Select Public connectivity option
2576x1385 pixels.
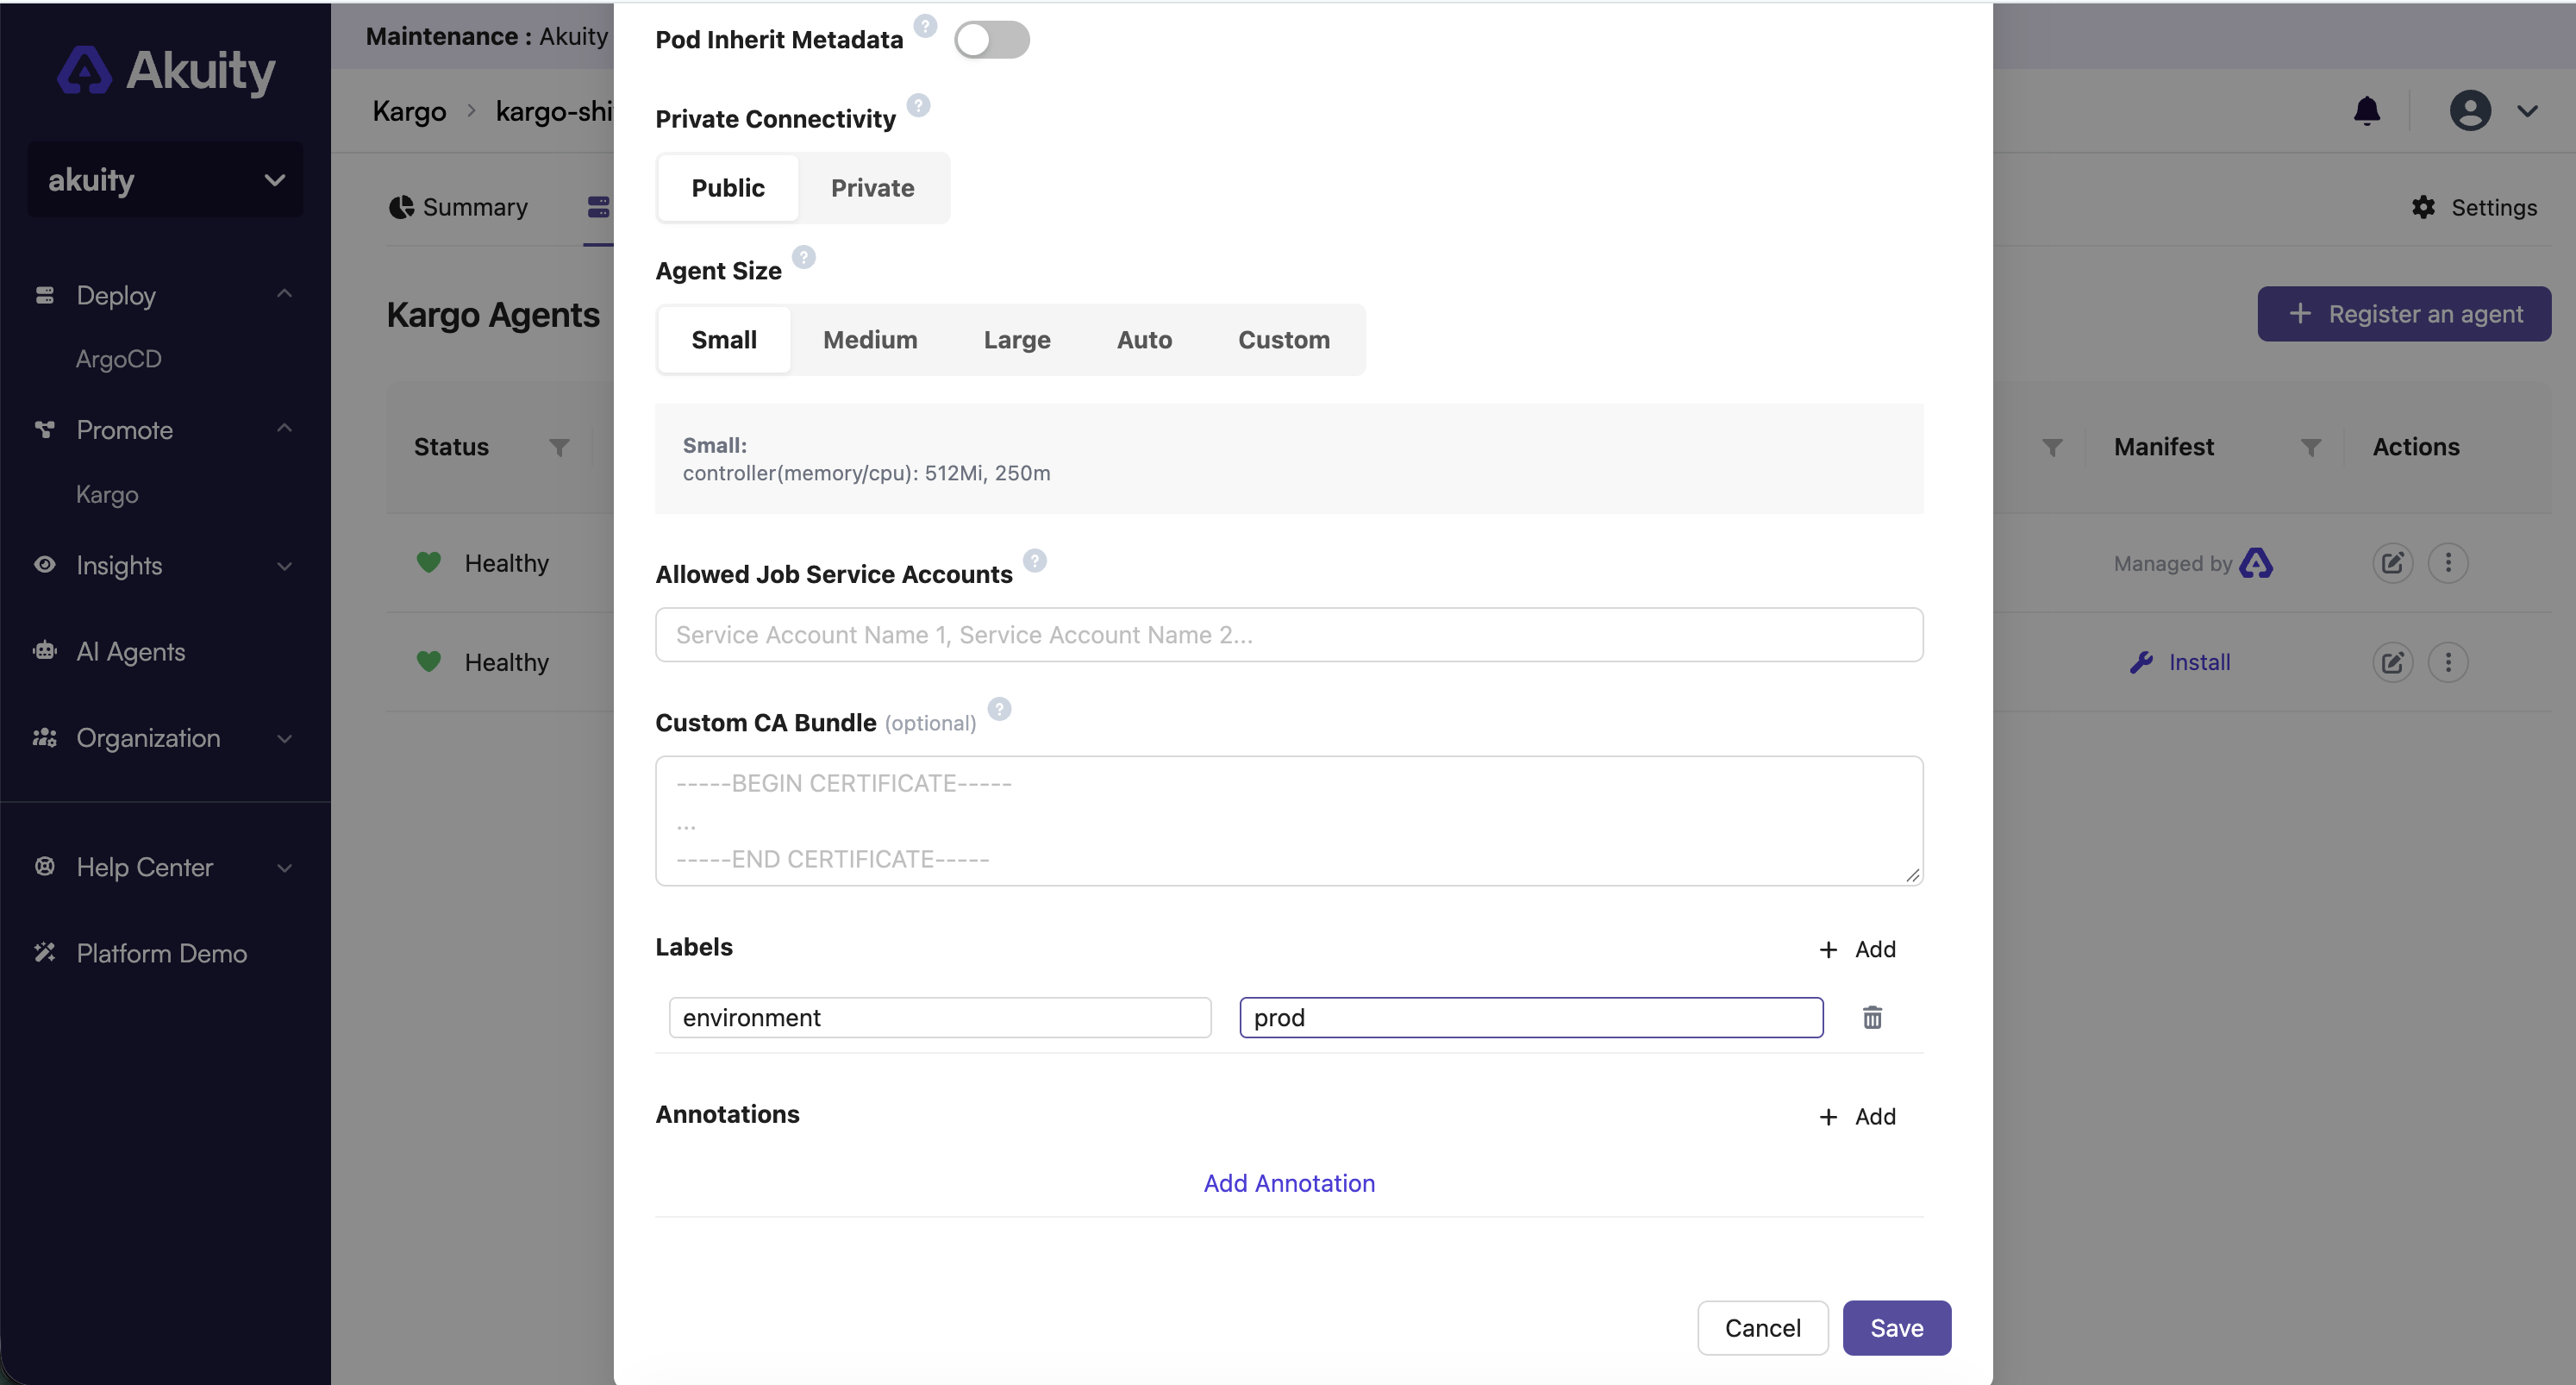728,188
